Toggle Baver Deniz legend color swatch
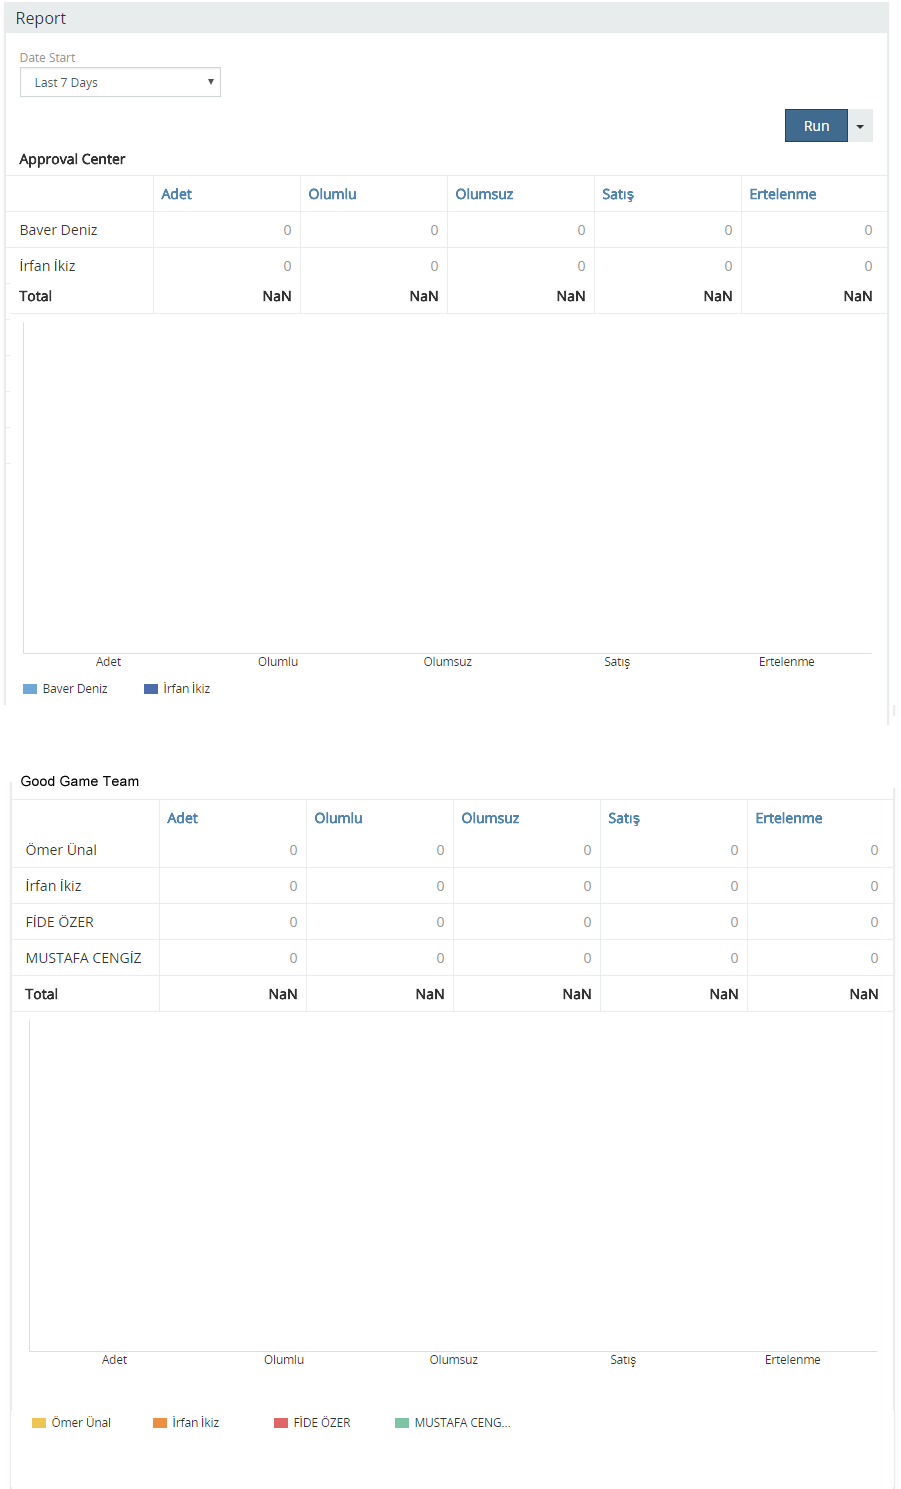Viewport: 901px width, 1489px height. click(x=30, y=689)
